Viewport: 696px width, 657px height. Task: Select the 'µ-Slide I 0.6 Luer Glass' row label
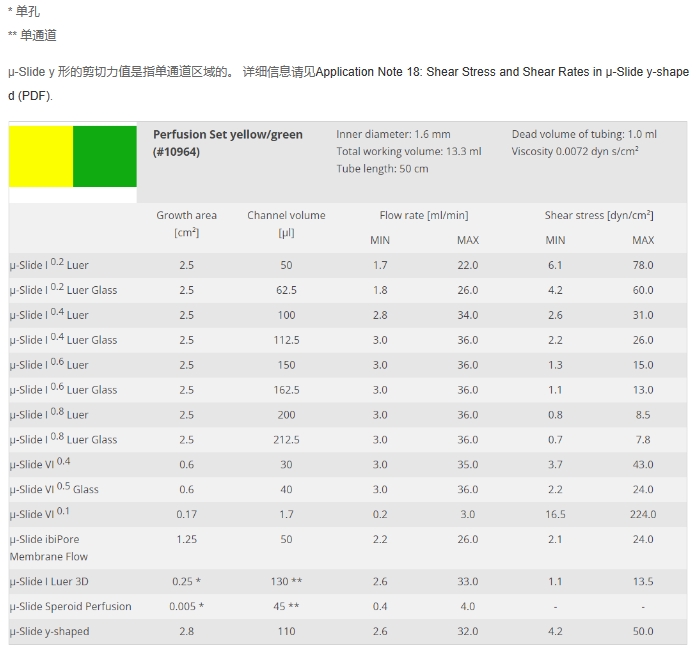[63, 389]
